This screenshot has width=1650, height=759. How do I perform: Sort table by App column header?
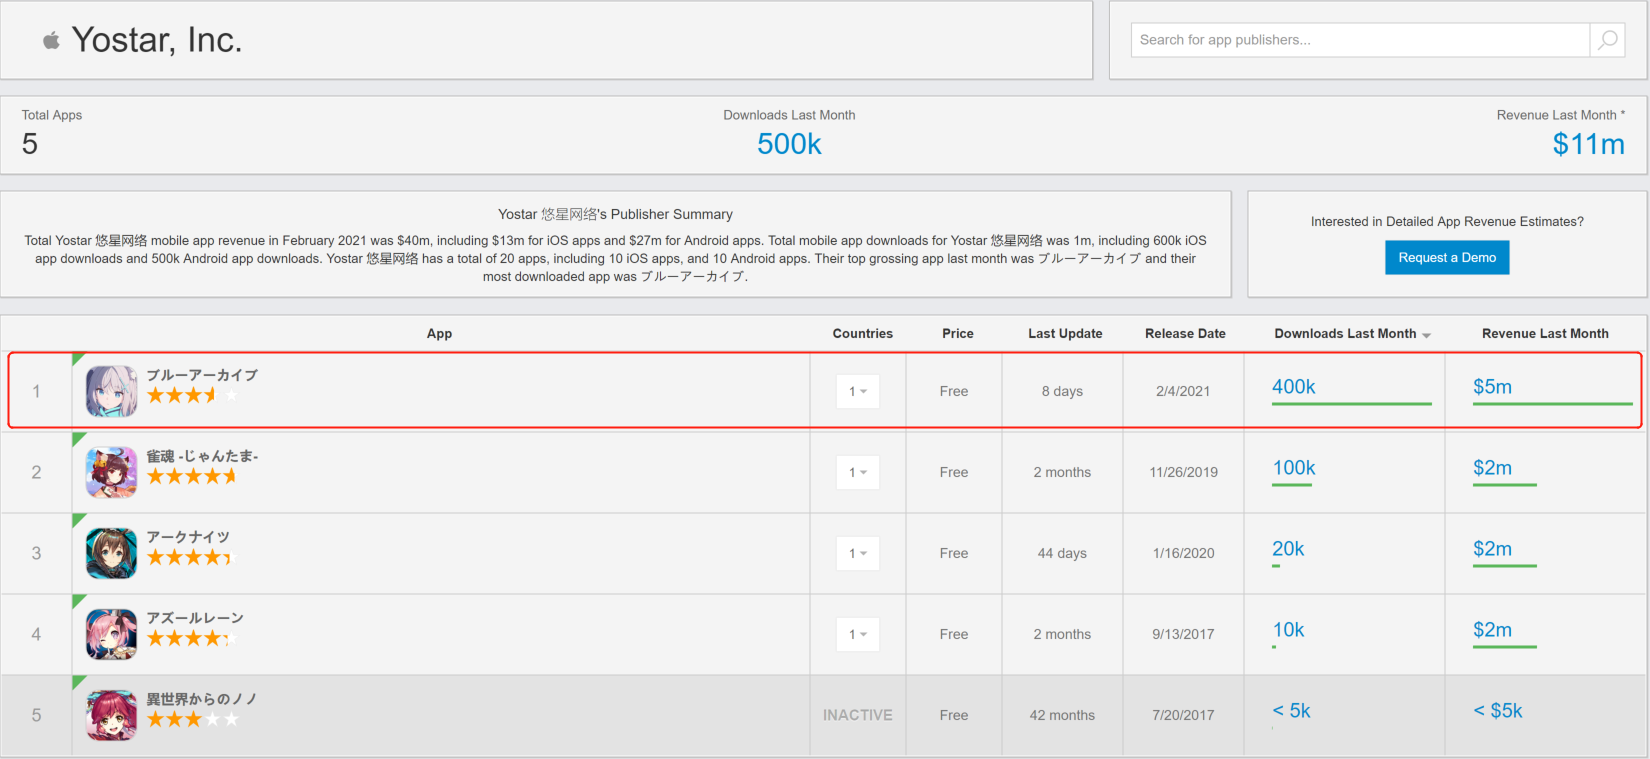pyautogui.click(x=440, y=334)
